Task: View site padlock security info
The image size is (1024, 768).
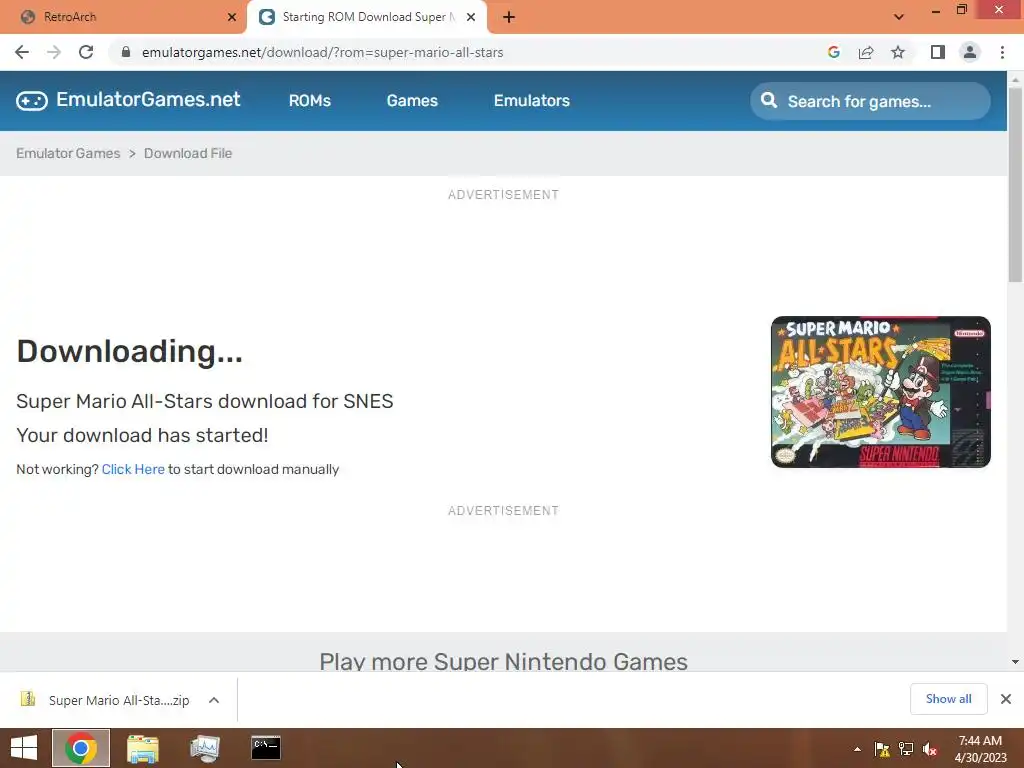Action: click(x=126, y=52)
